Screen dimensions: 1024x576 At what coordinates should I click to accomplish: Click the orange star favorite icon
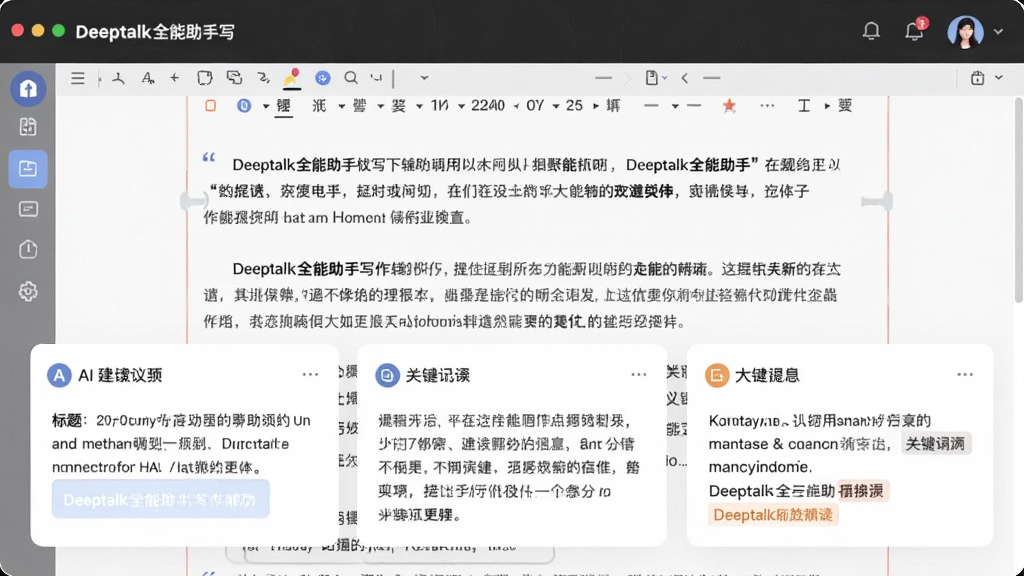729,106
